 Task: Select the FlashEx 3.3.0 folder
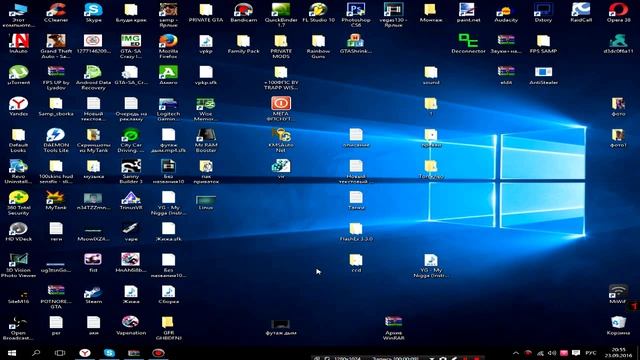(x=356, y=231)
